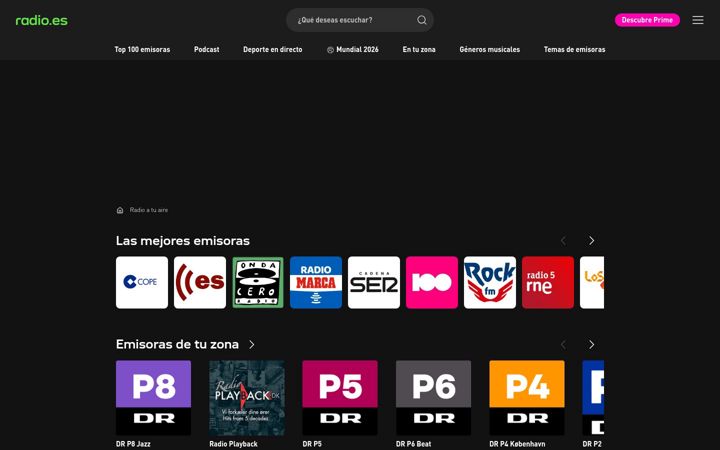Focus the ¿Qué deseas escuchar? search field

(x=360, y=20)
